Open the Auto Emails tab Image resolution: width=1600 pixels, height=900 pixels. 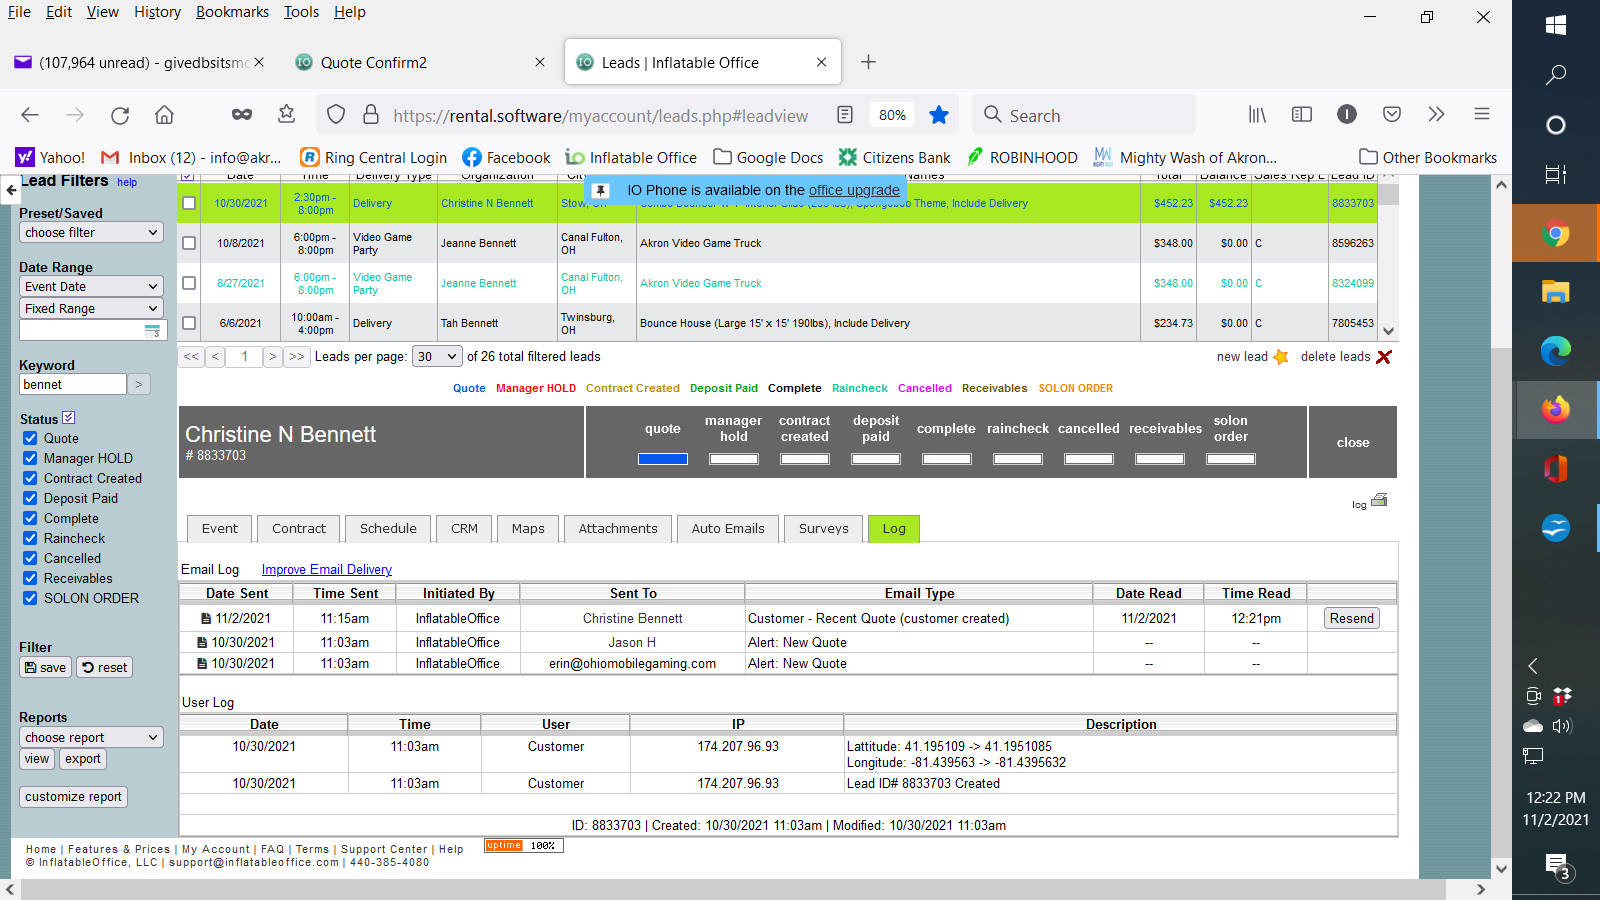[x=727, y=529]
